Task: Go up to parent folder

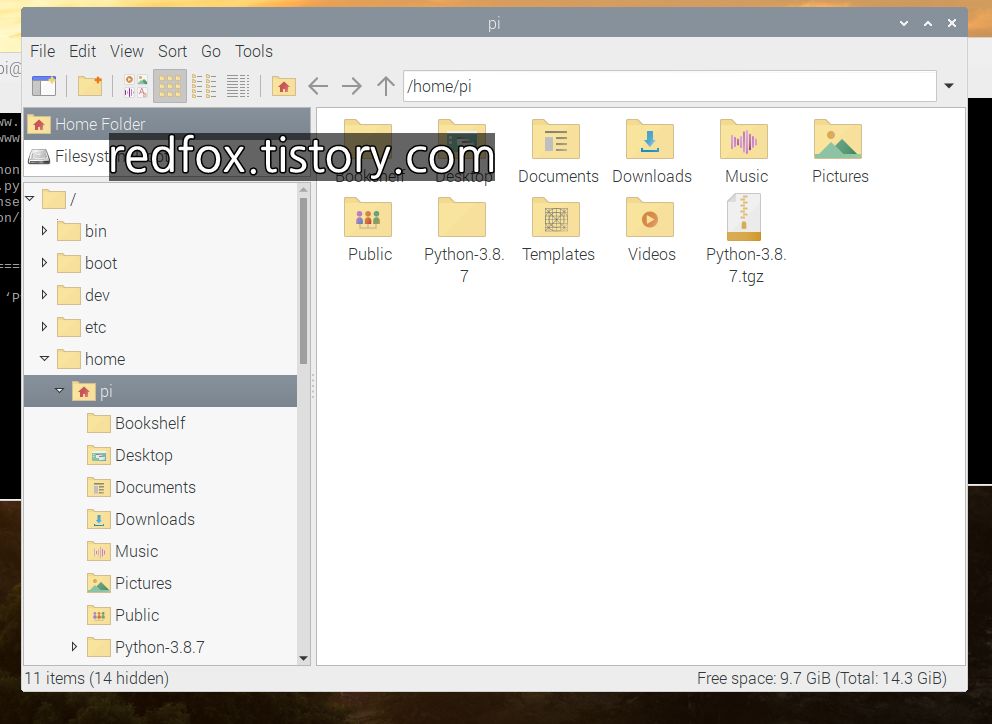Action: (385, 85)
